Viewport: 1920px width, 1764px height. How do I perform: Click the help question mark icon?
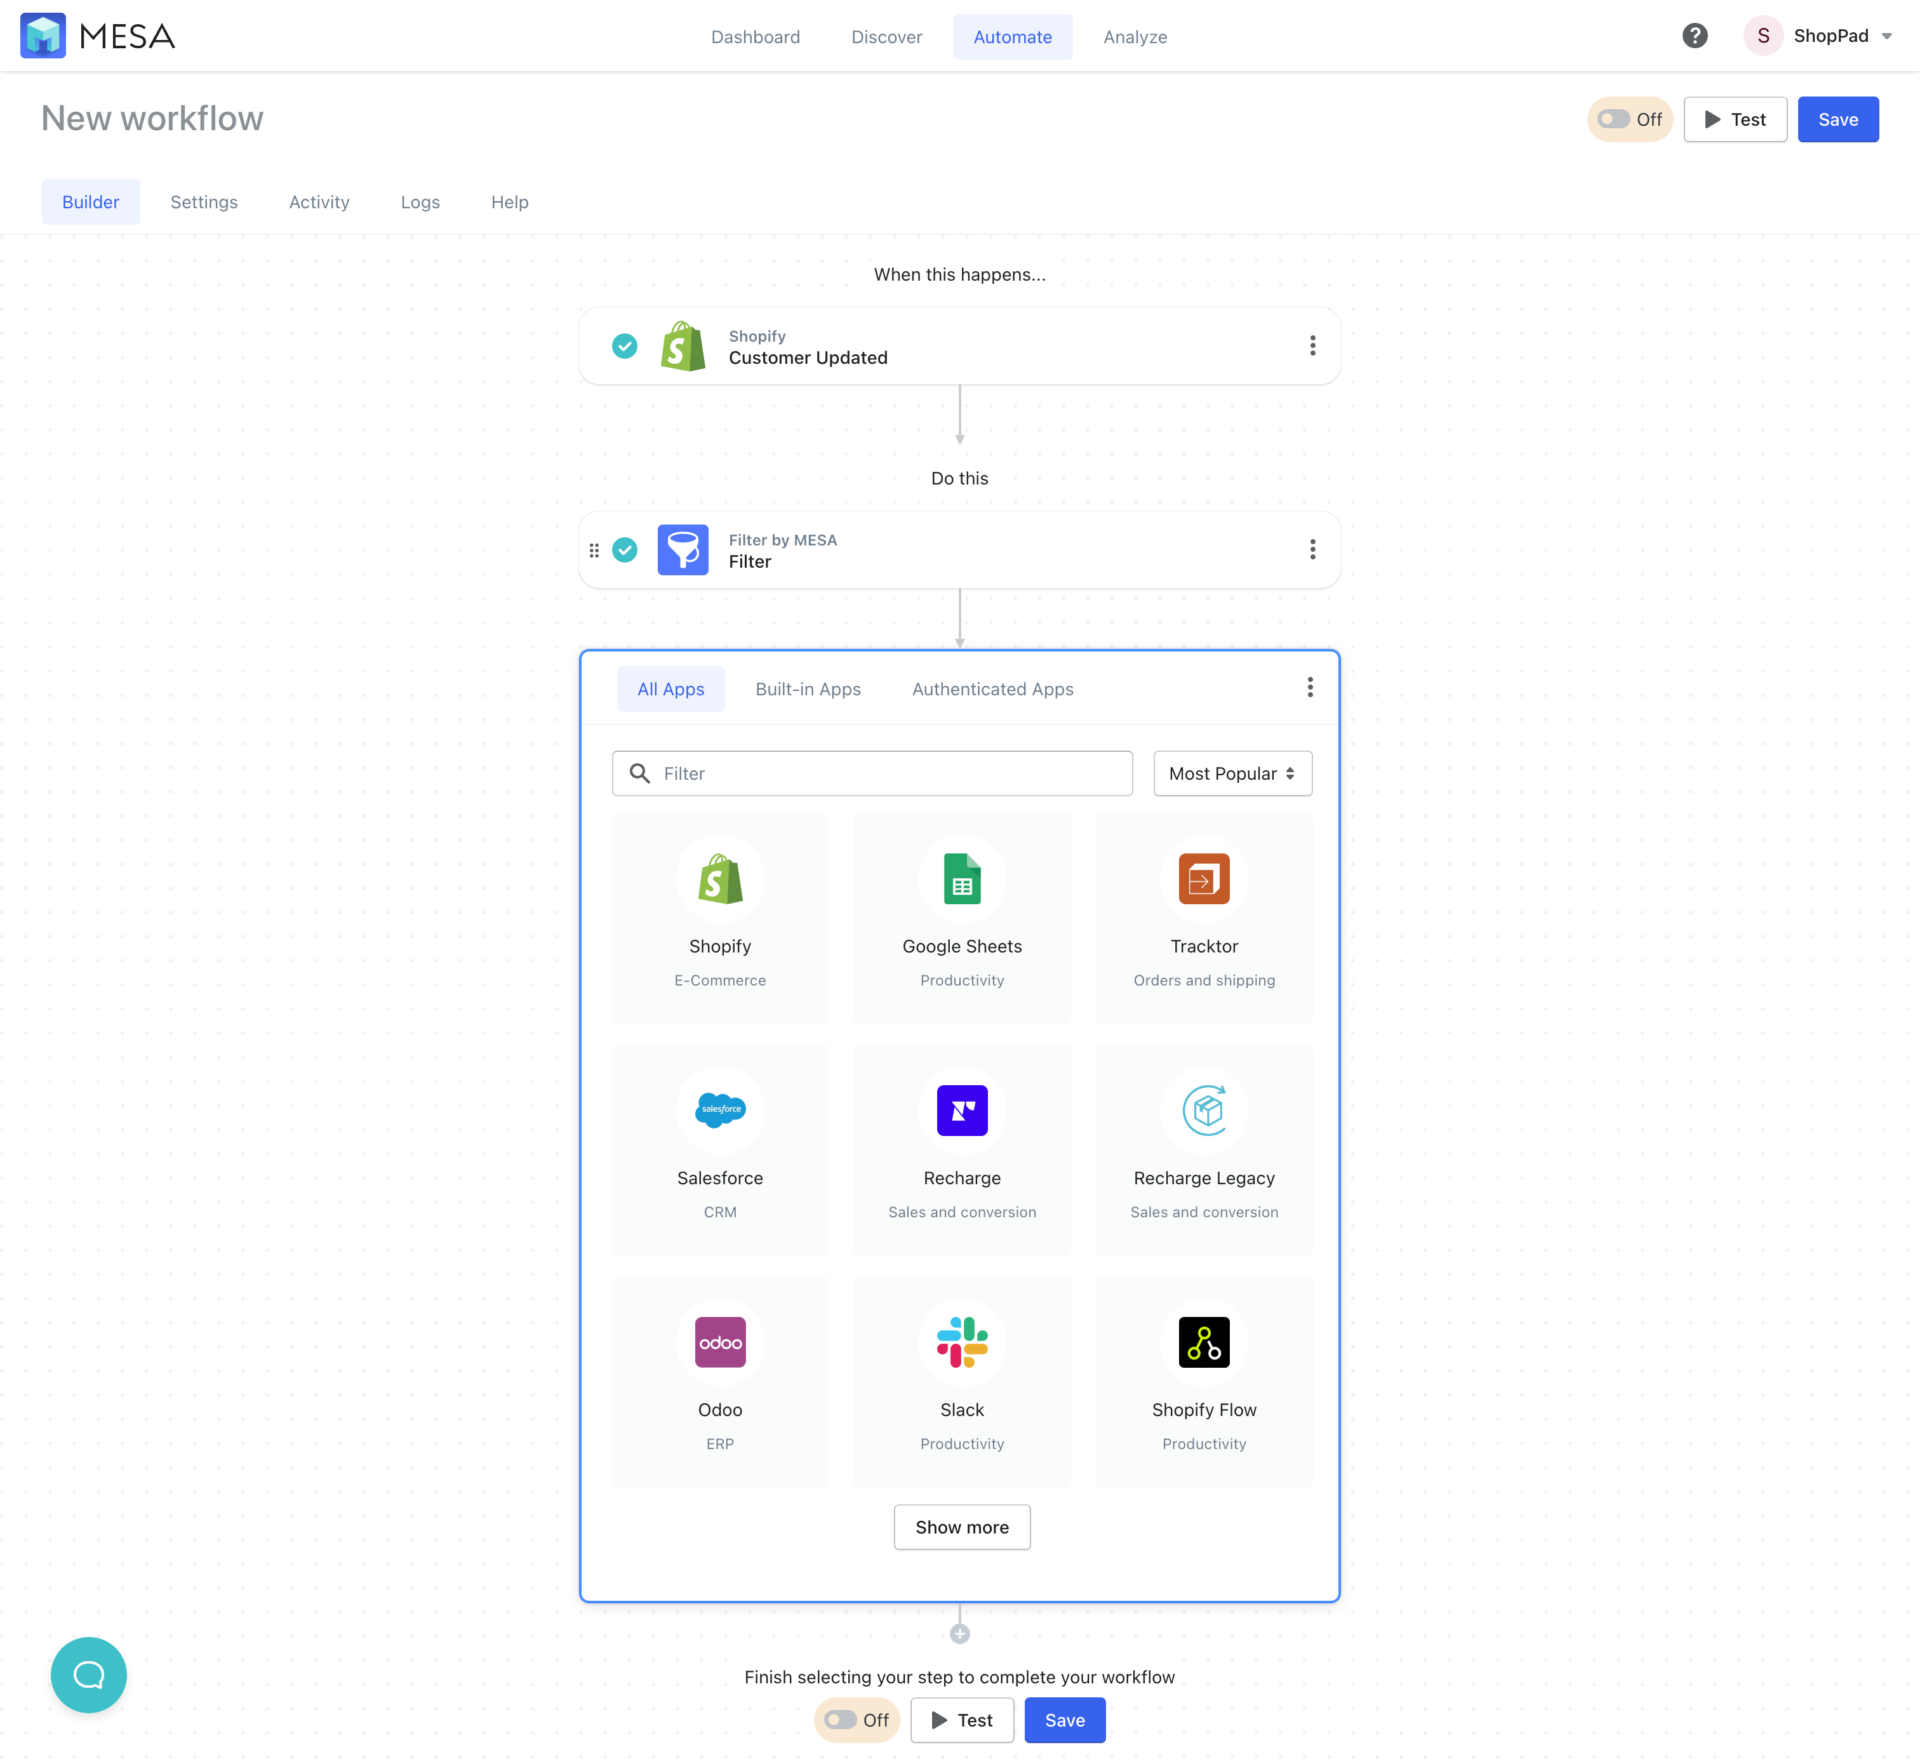click(x=1695, y=35)
